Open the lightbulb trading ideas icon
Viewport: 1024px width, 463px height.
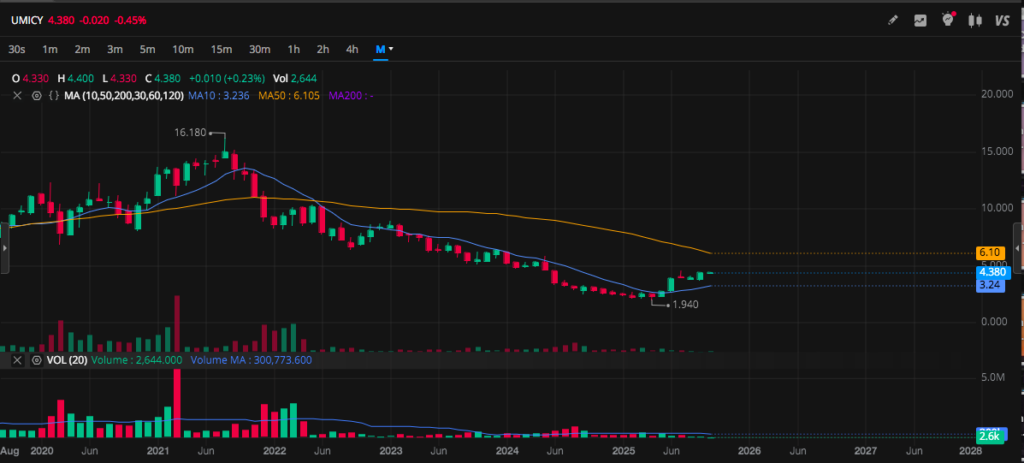point(947,20)
